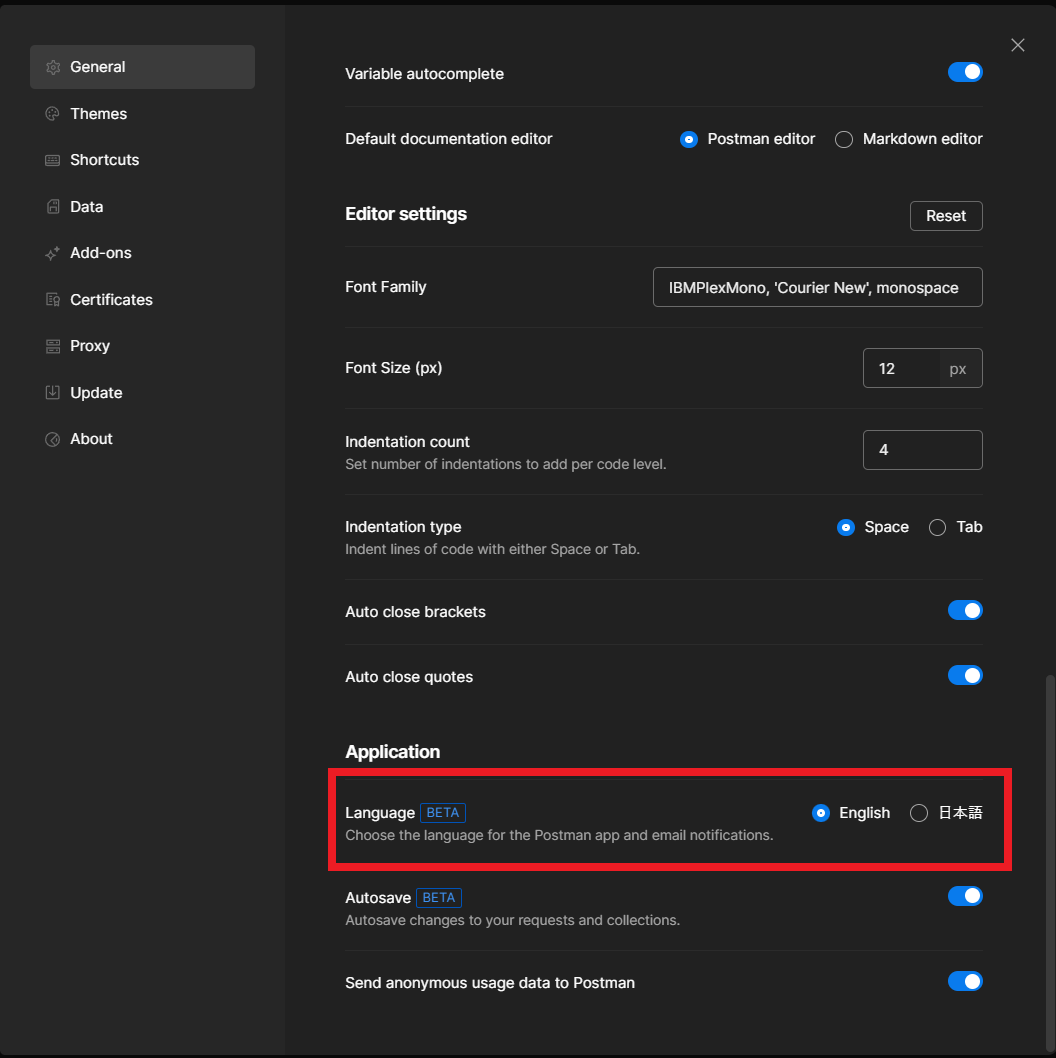Viewport: 1056px width, 1058px height.
Task: Open the Proxy settings tab
Action: coord(142,346)
